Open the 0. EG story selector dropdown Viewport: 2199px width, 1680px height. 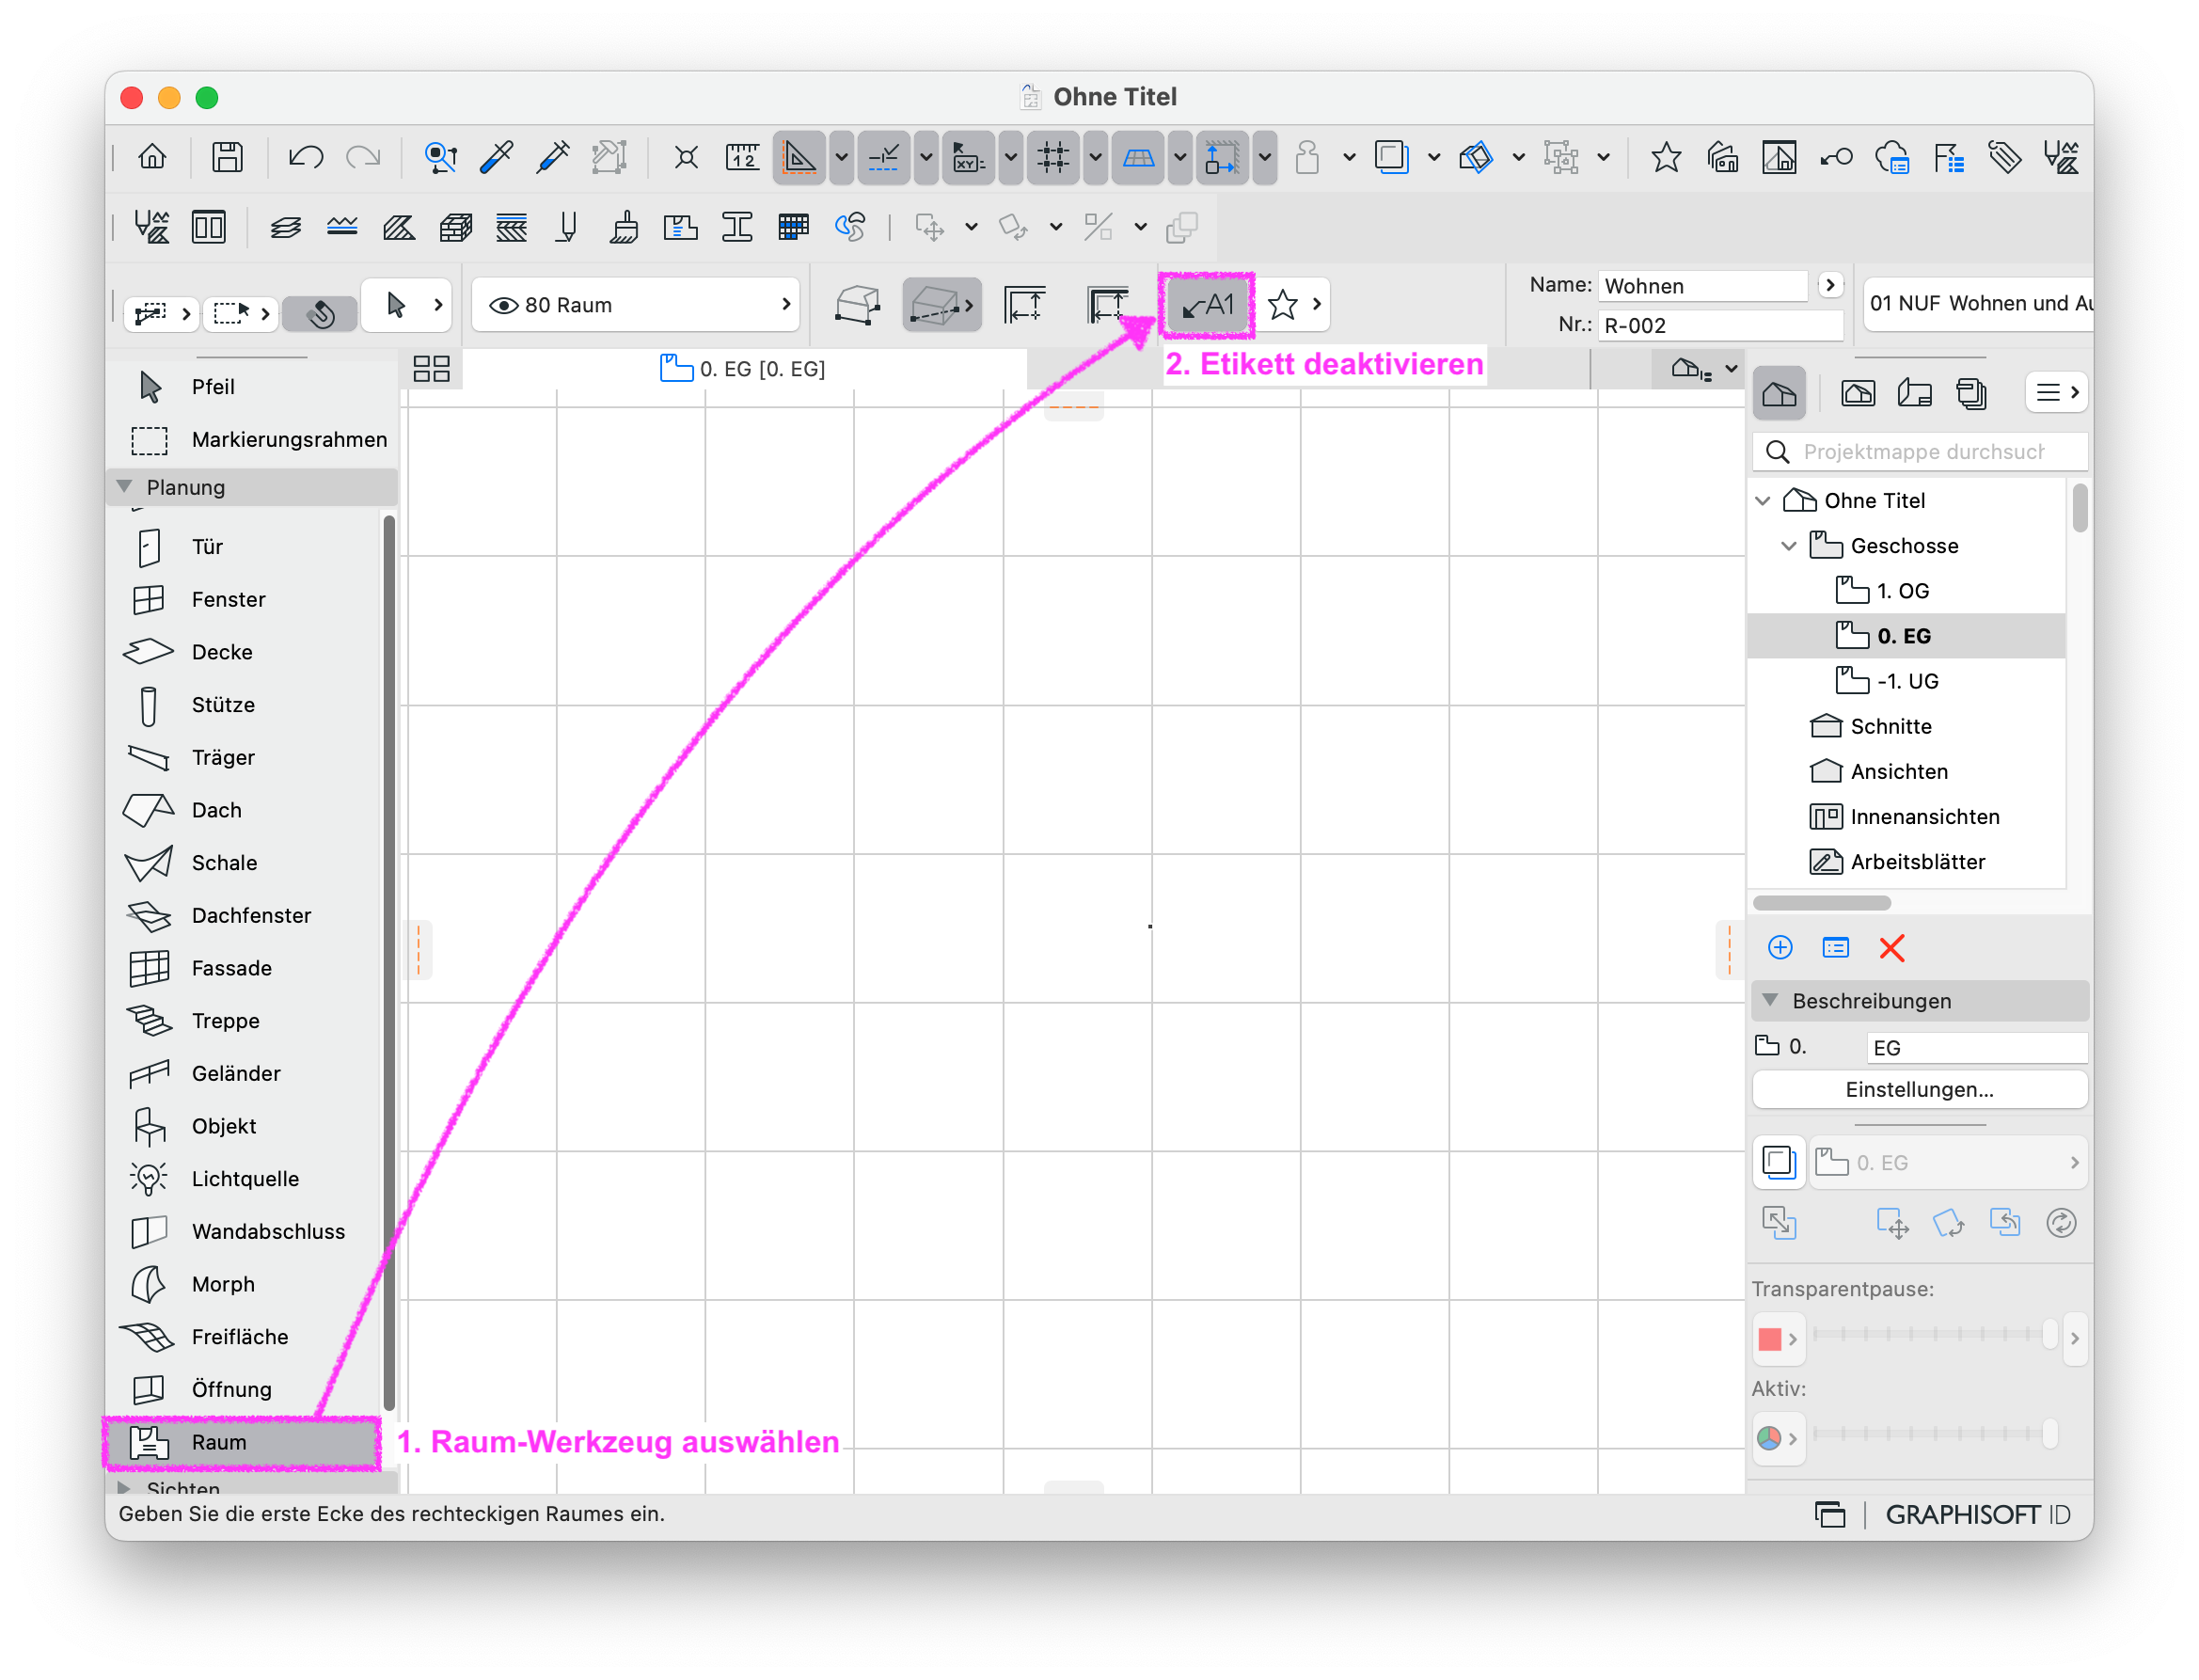pos(1950,1164)
